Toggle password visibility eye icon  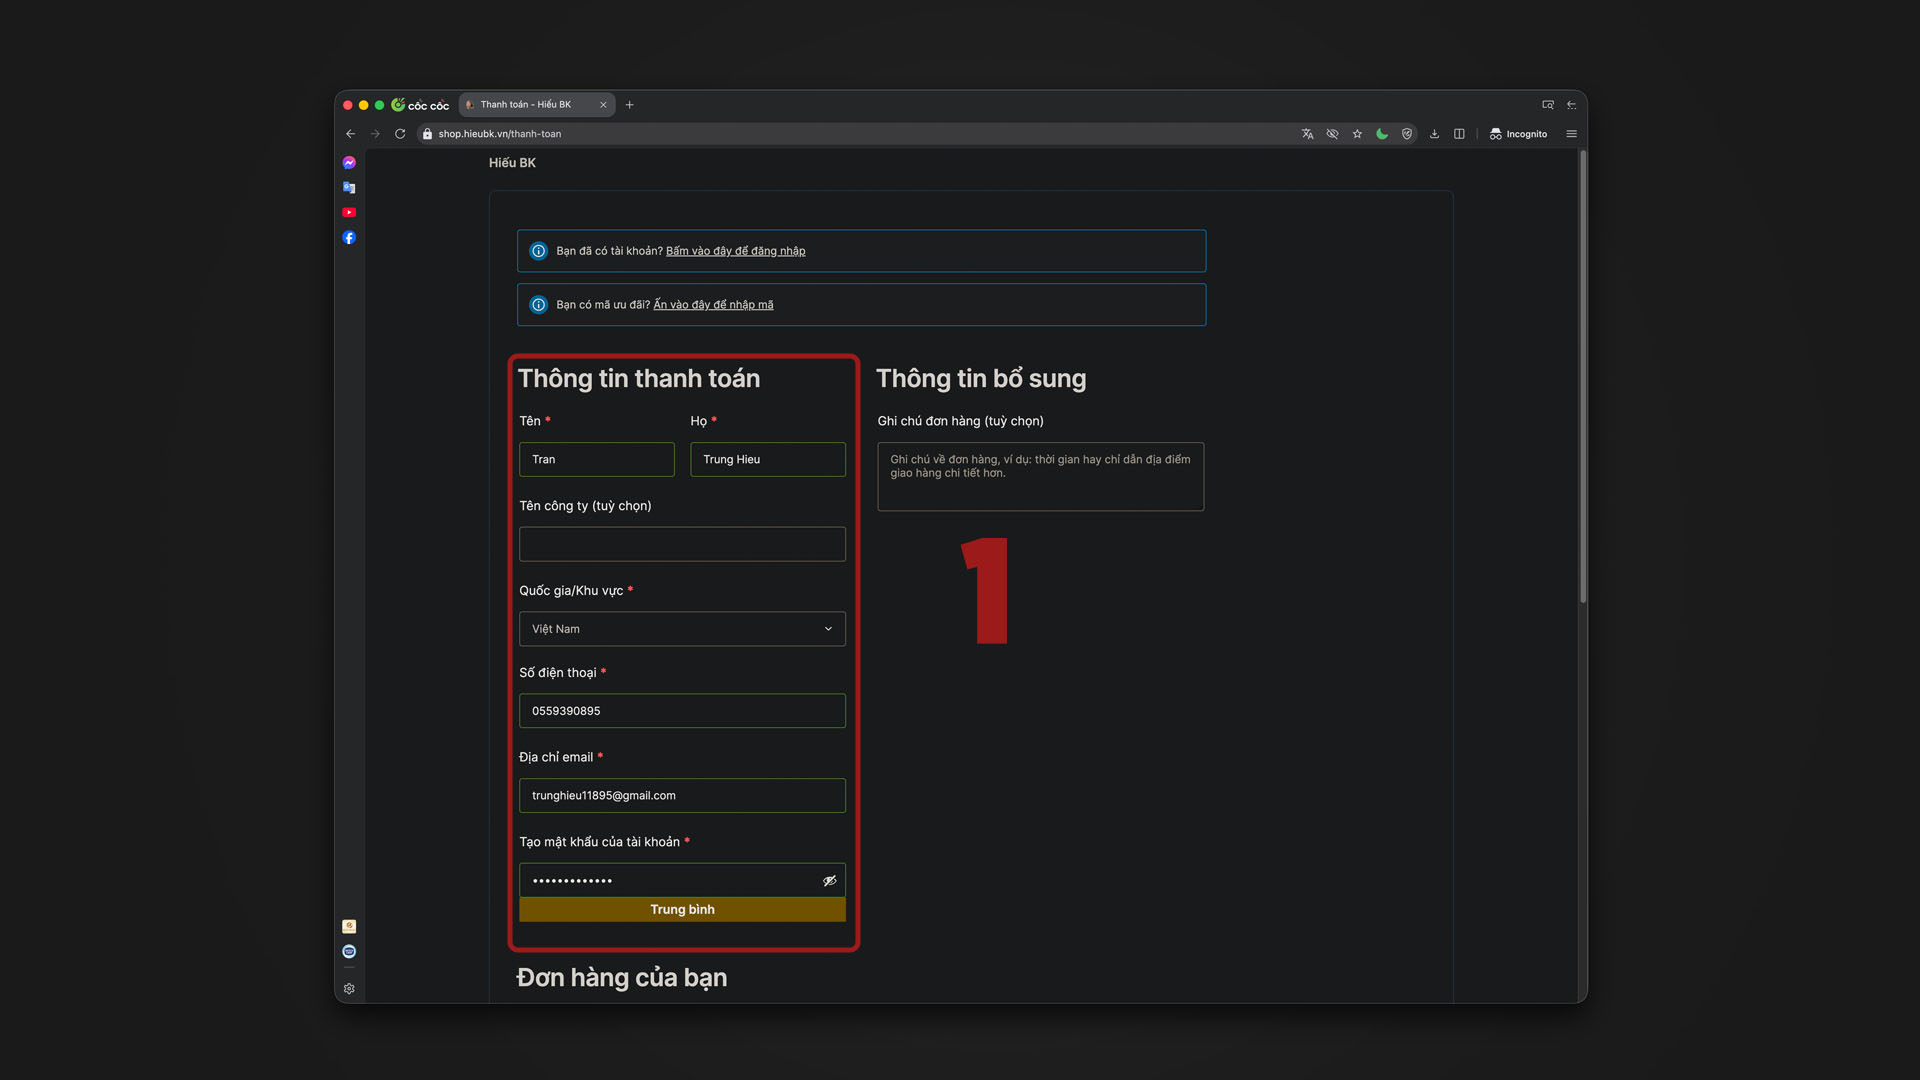click(x=829, y=881)
